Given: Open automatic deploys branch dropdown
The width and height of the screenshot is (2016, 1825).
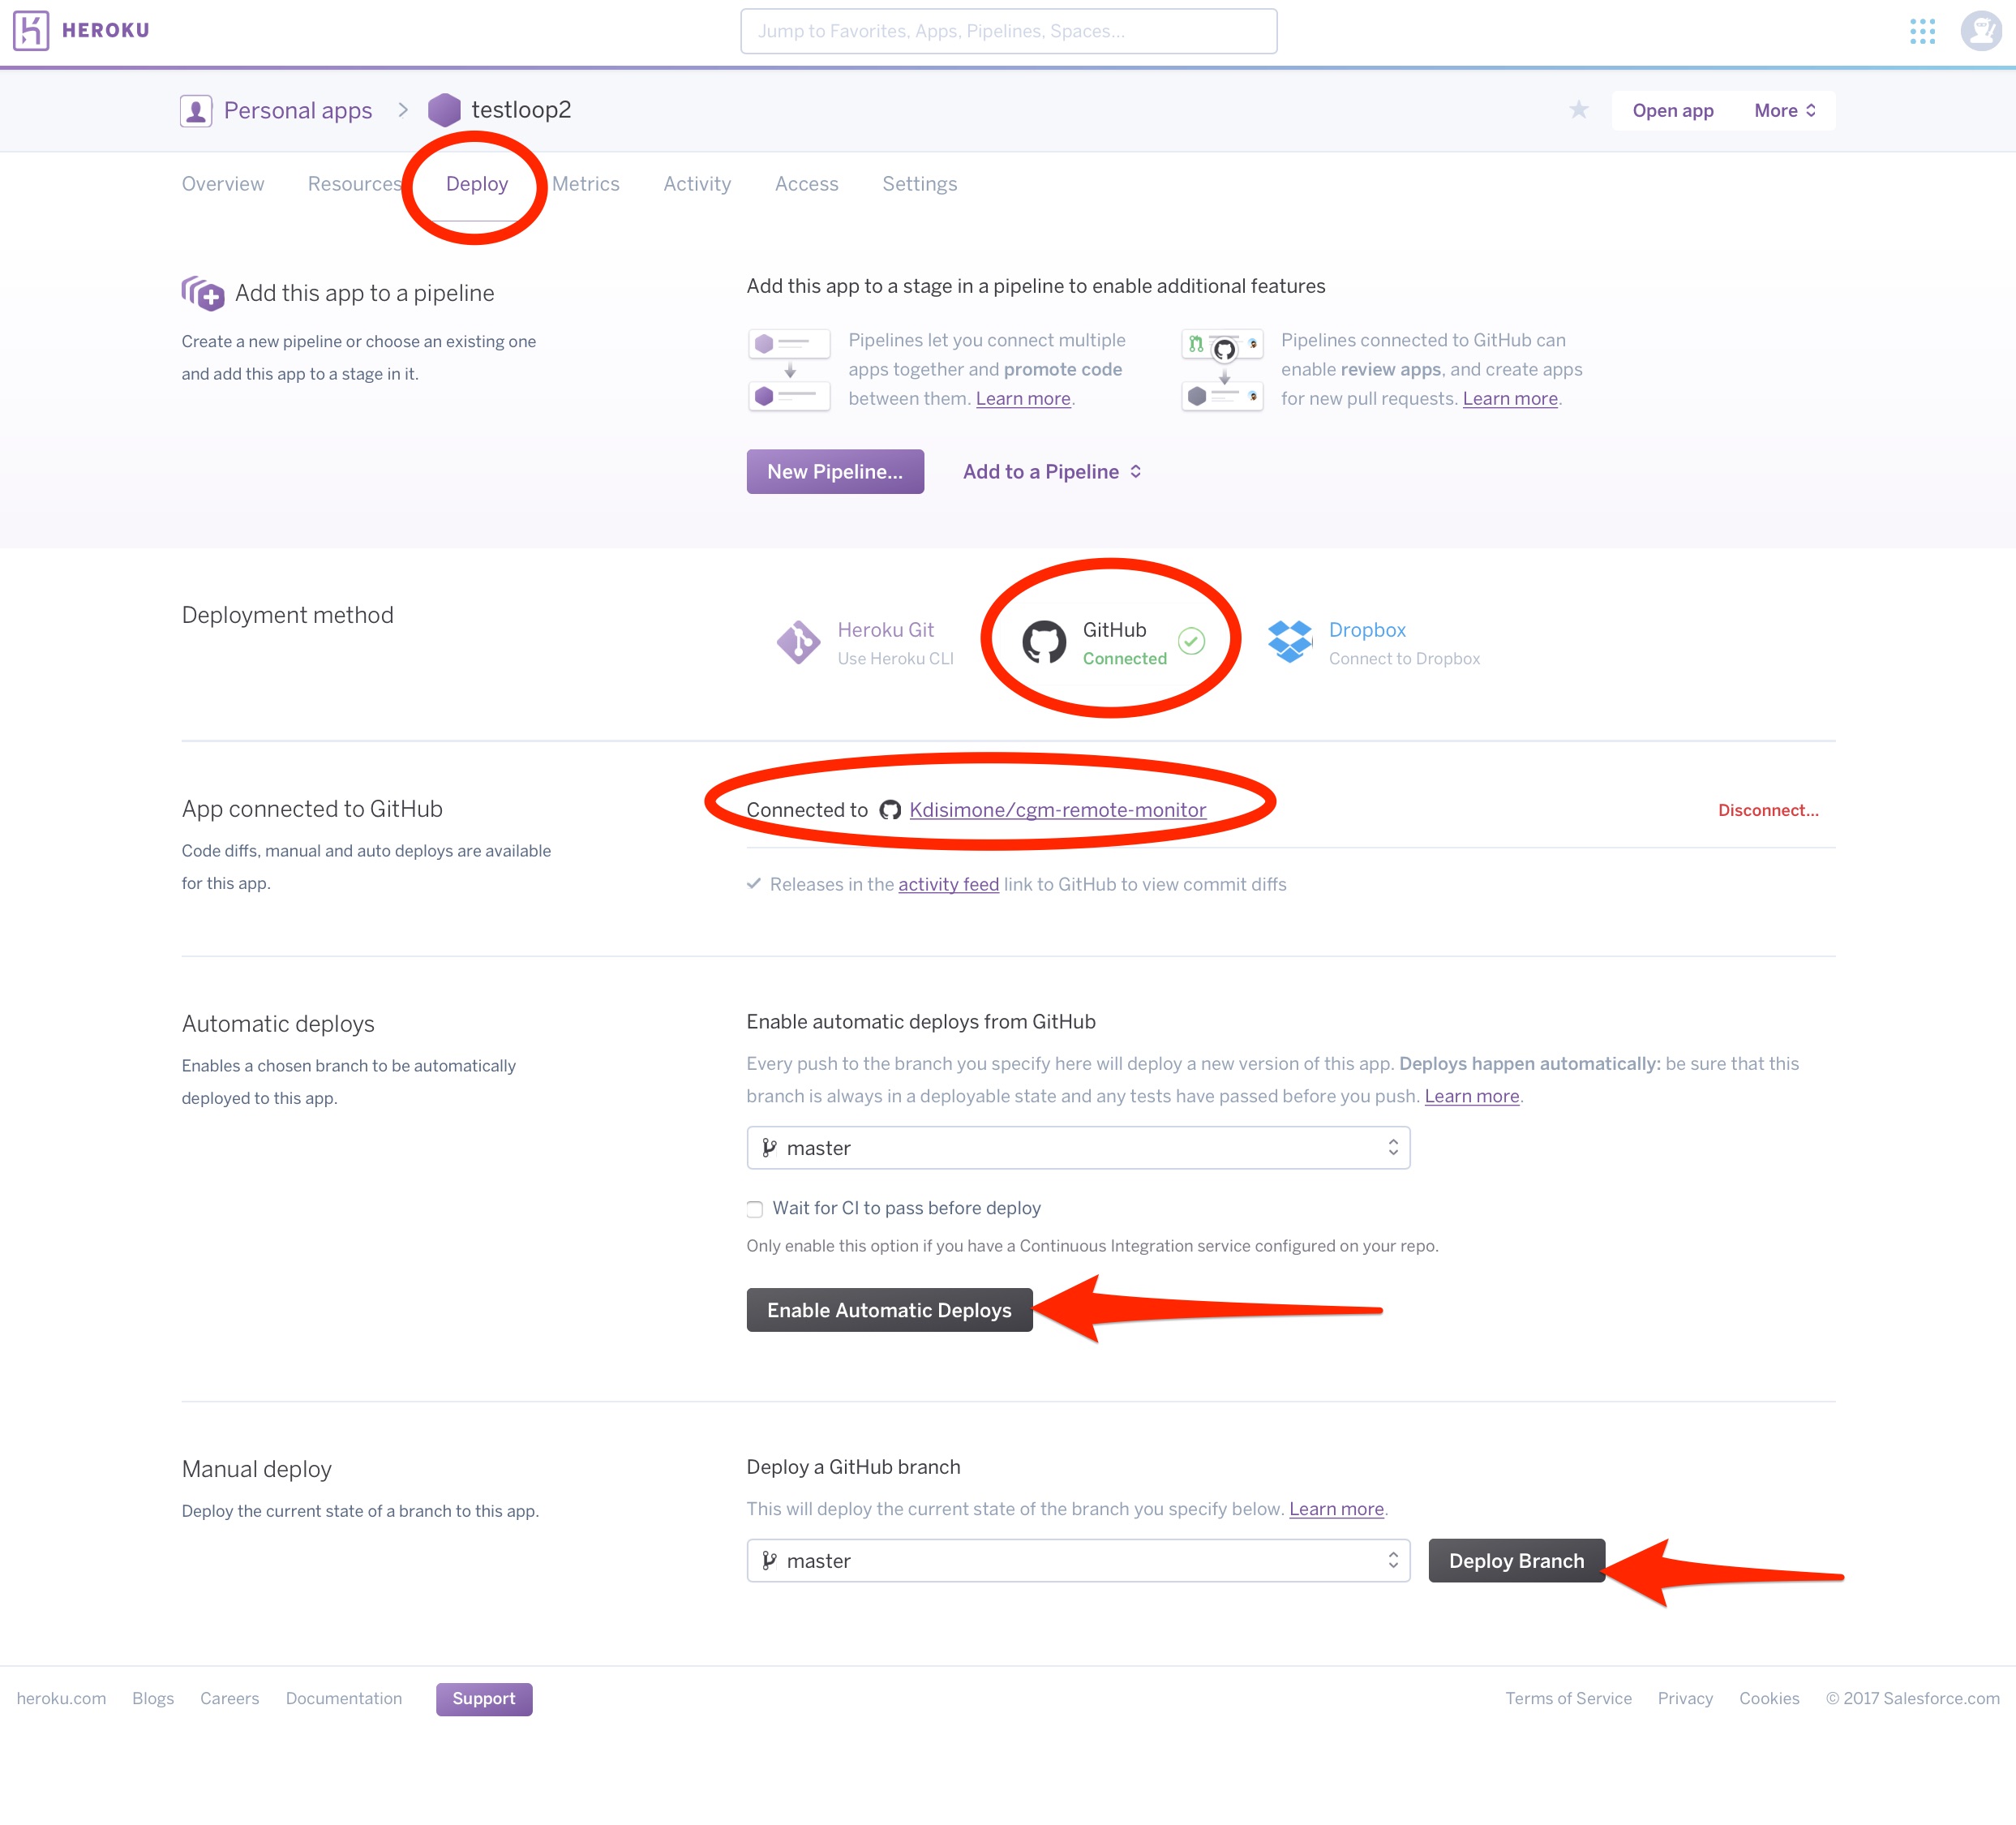Looking at the screenshot, I should coord(1078,1148).
